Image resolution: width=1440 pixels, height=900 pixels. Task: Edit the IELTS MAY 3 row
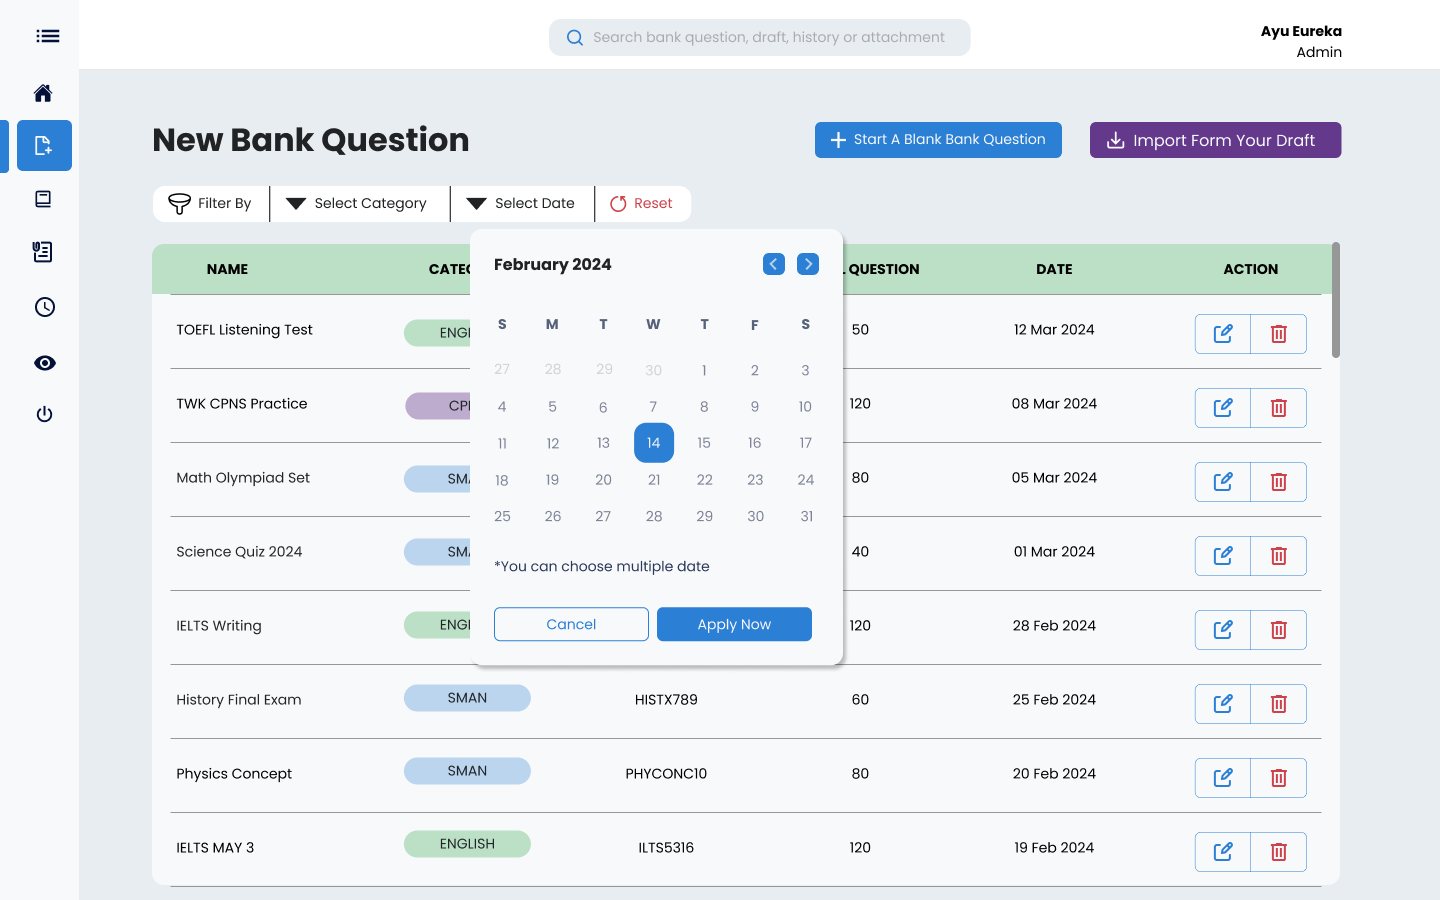(x=1223, y=852)
